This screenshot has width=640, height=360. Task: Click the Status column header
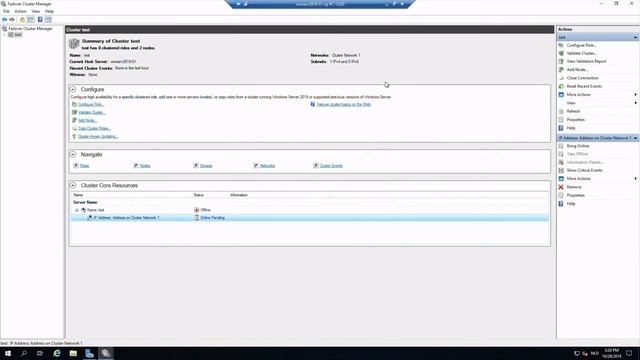(x=198, y=195)
